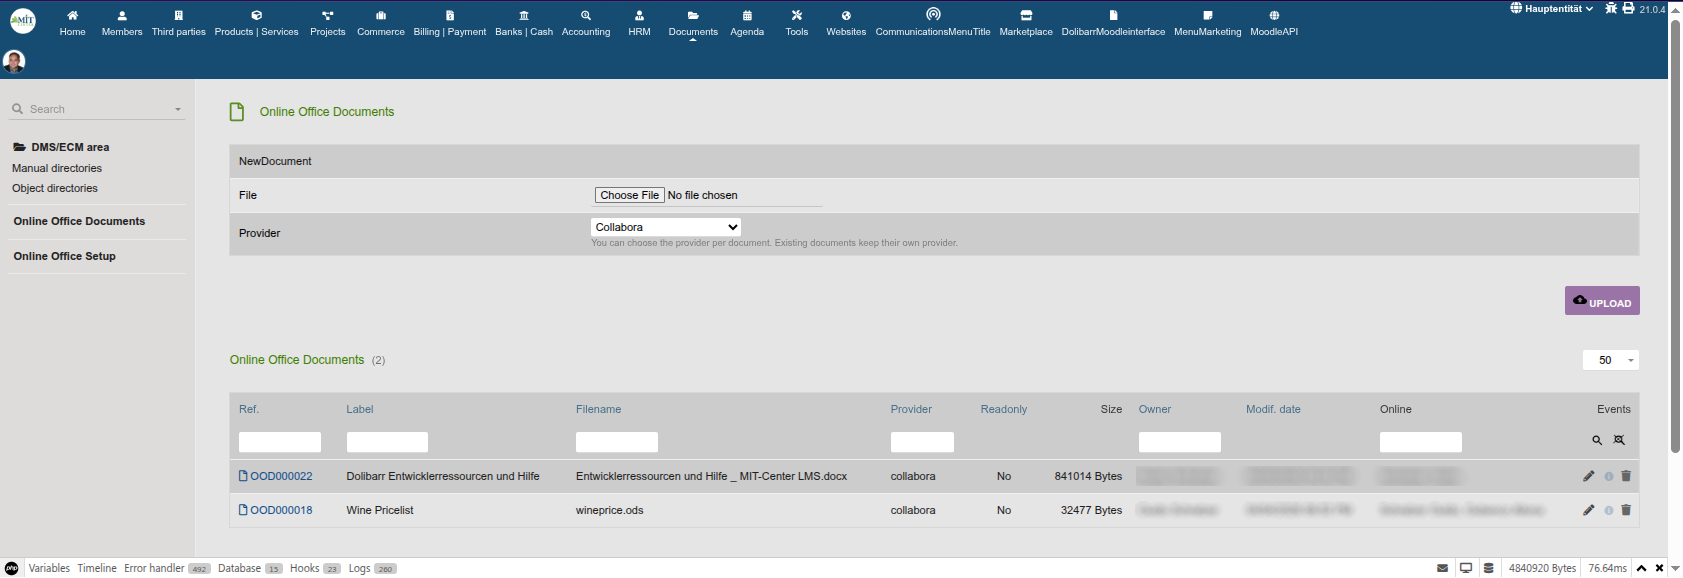The width and height of the screenshot is (1683, 578).
Task: Click the Filename filter input field
Action: point(616,442)
